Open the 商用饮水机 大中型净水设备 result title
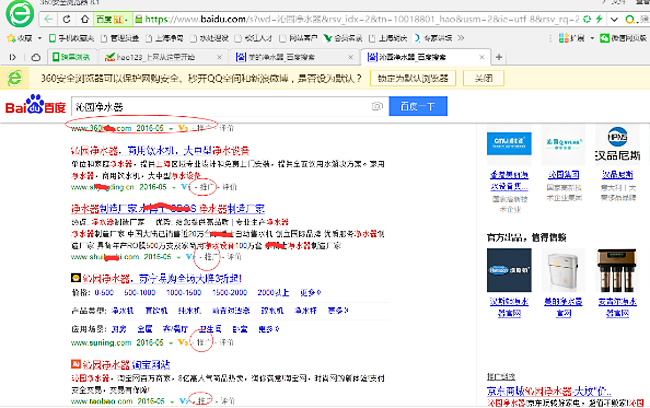 (160, 150)
